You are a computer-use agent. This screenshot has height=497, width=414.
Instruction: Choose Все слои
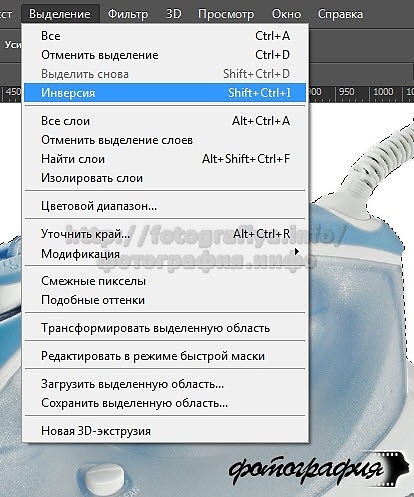click(x=165, y=121)
